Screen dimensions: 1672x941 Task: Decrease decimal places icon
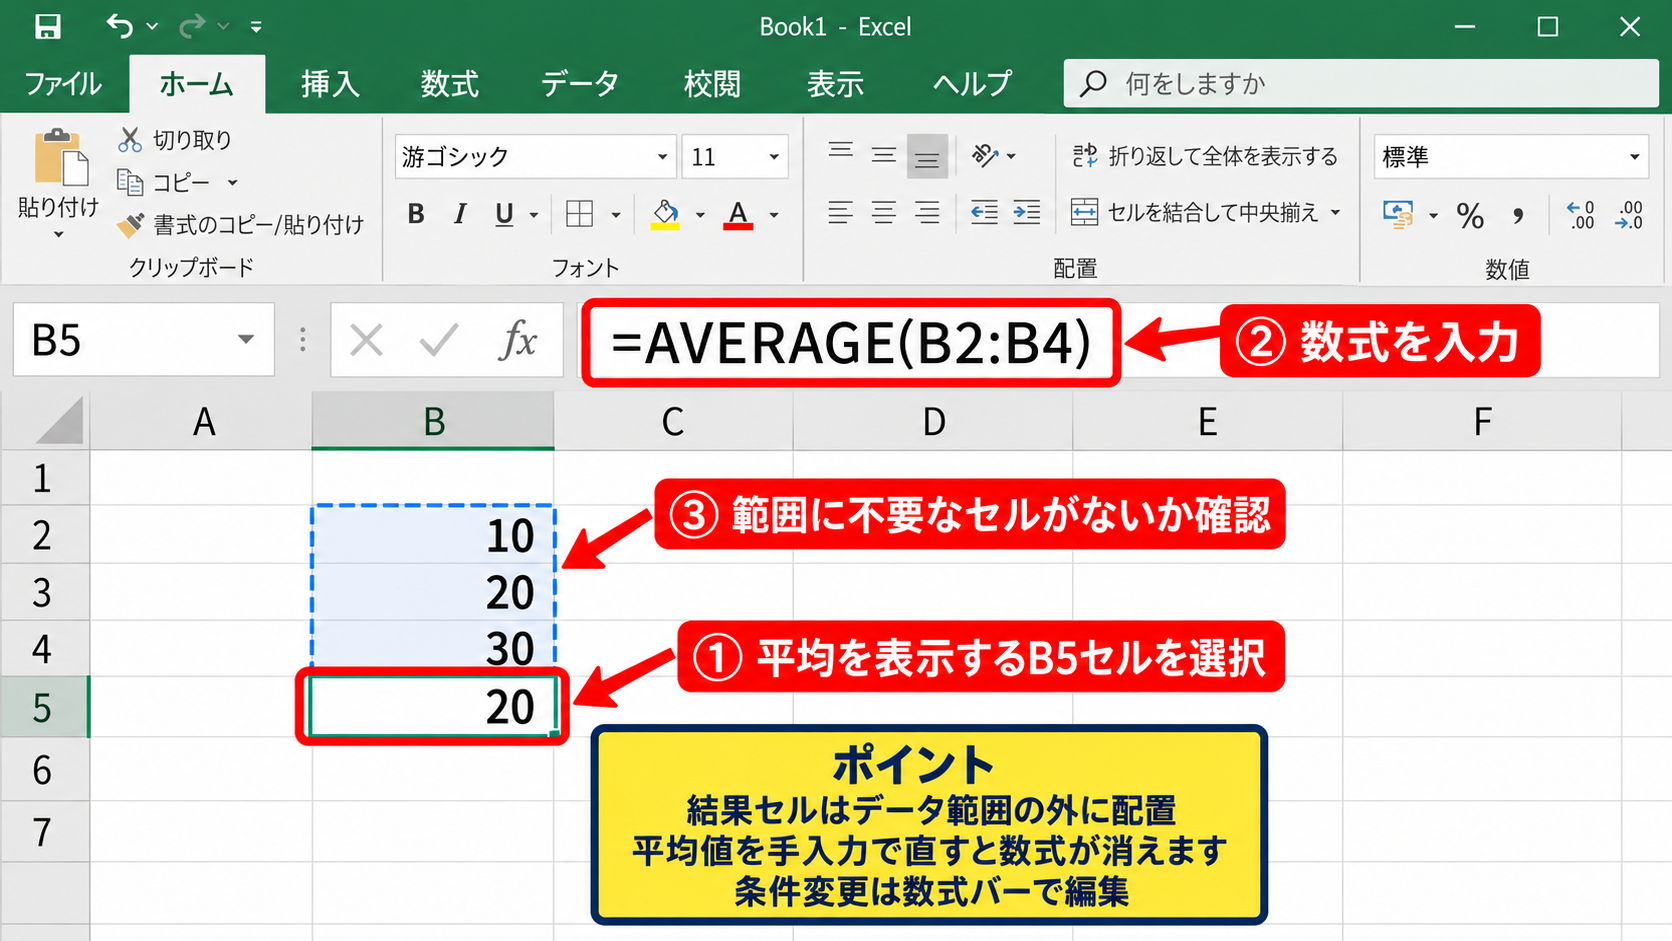[1629, 215]
